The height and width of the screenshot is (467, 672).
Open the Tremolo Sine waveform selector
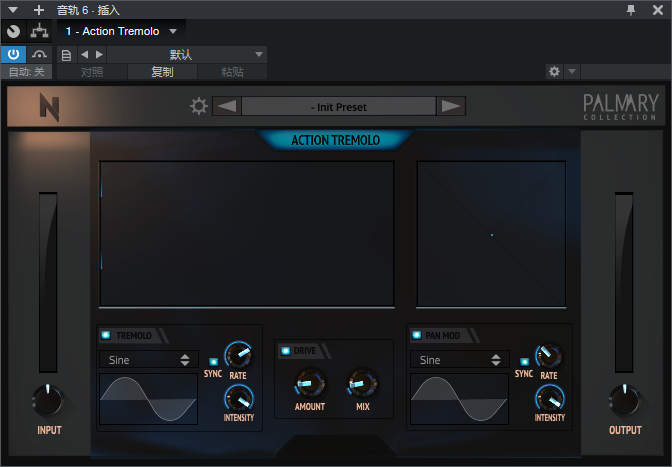tap(149, 360)
